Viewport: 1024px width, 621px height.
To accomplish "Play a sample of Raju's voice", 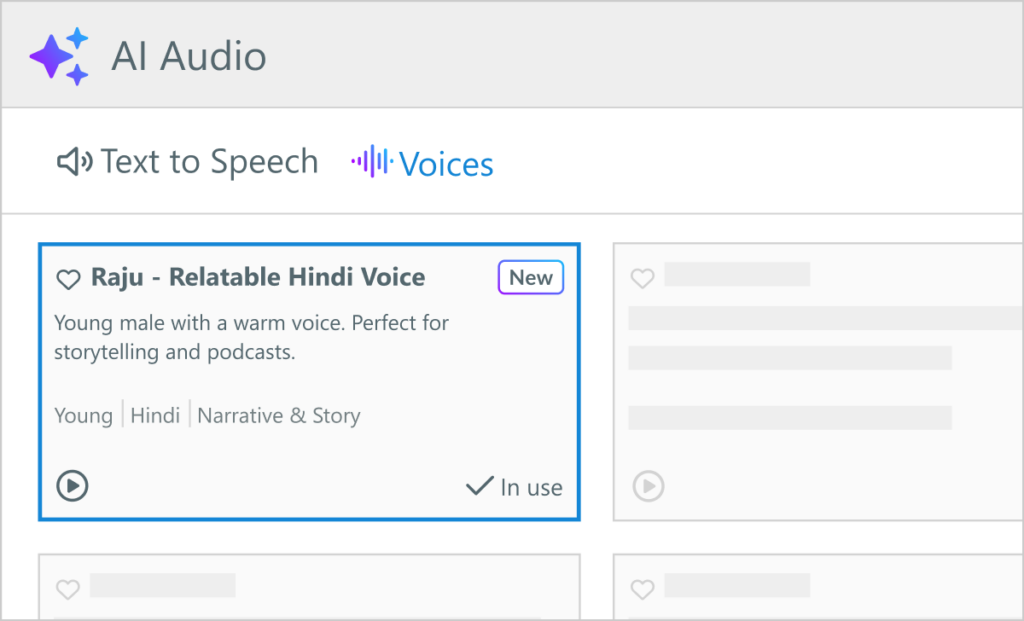I will [71, 487].
